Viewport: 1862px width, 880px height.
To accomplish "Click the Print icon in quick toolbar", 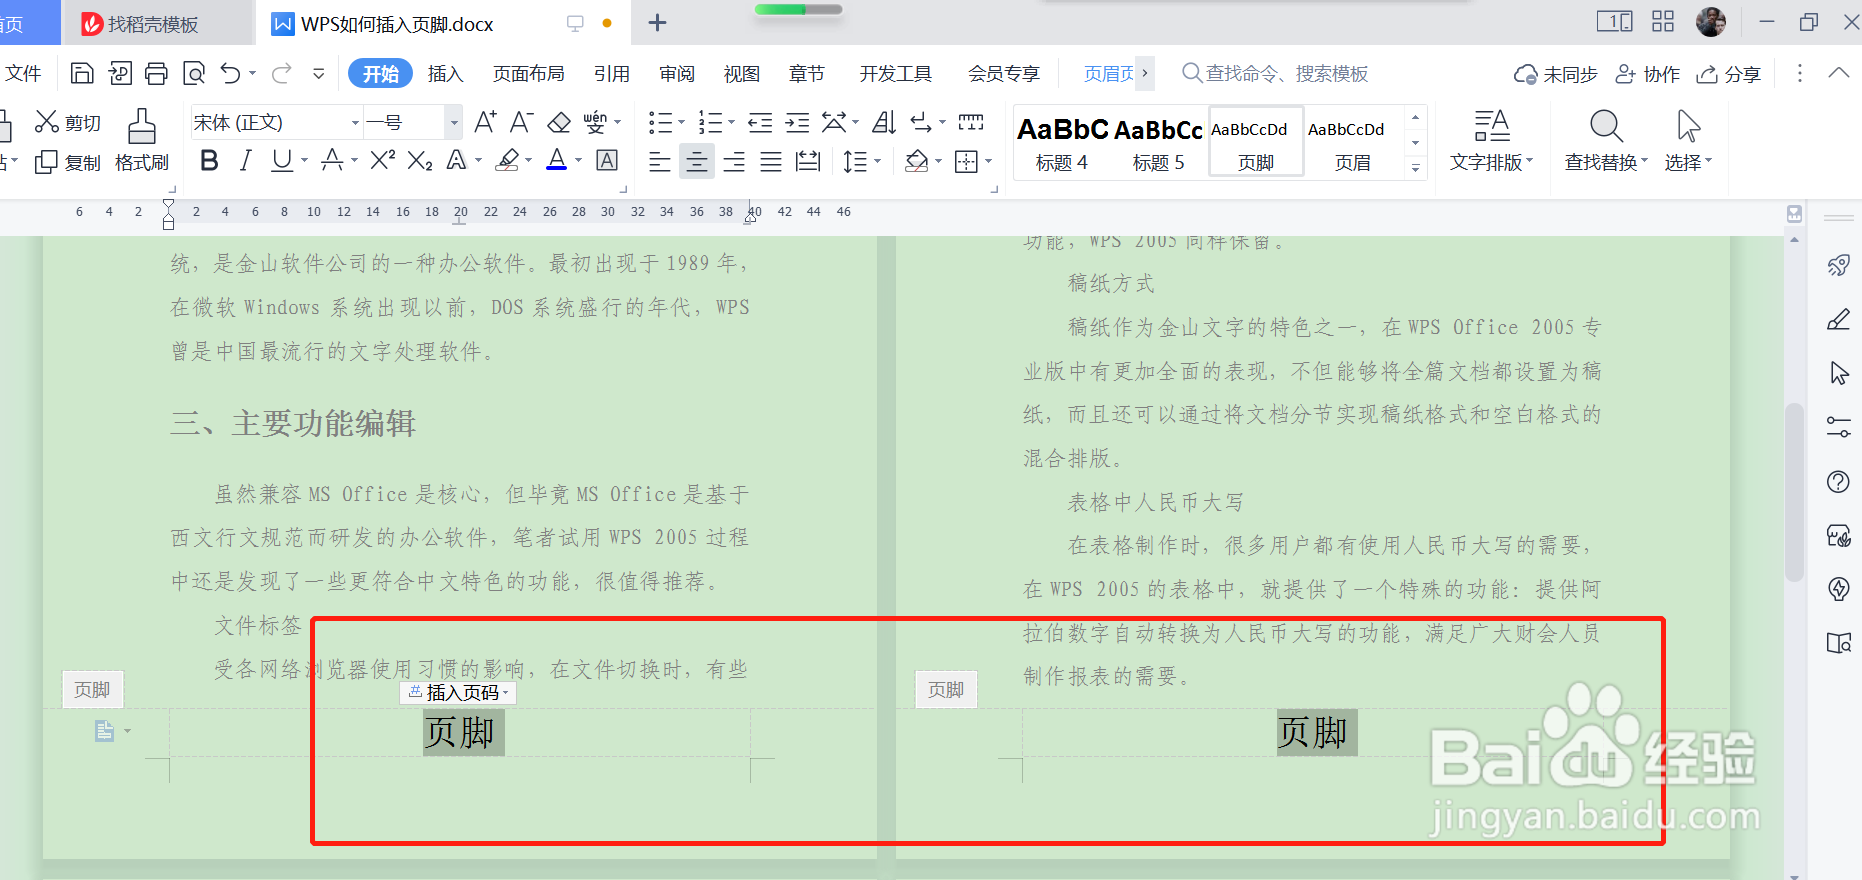I will pos(156,73).
